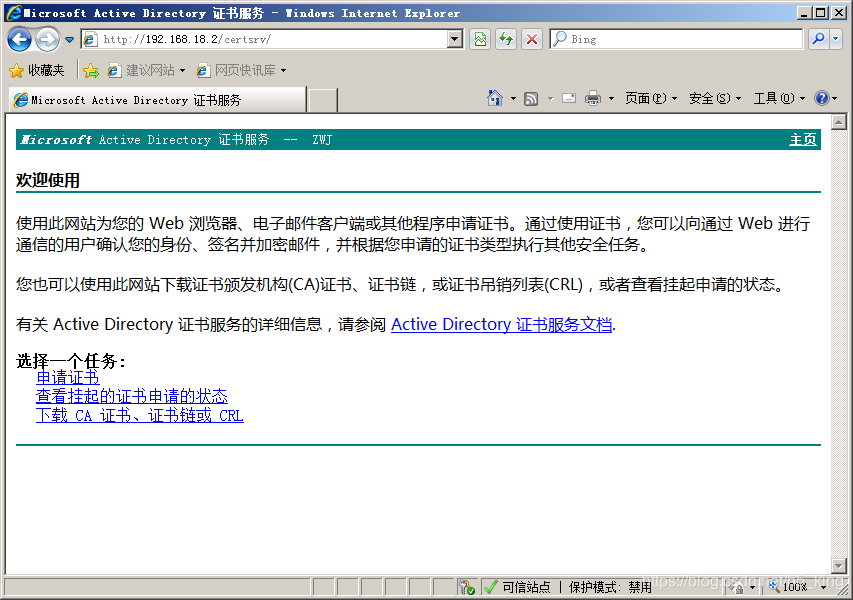Maximize the Internet Explorer window
The height and width of the screenshot is (600, 853).
[x=820, y=13]
